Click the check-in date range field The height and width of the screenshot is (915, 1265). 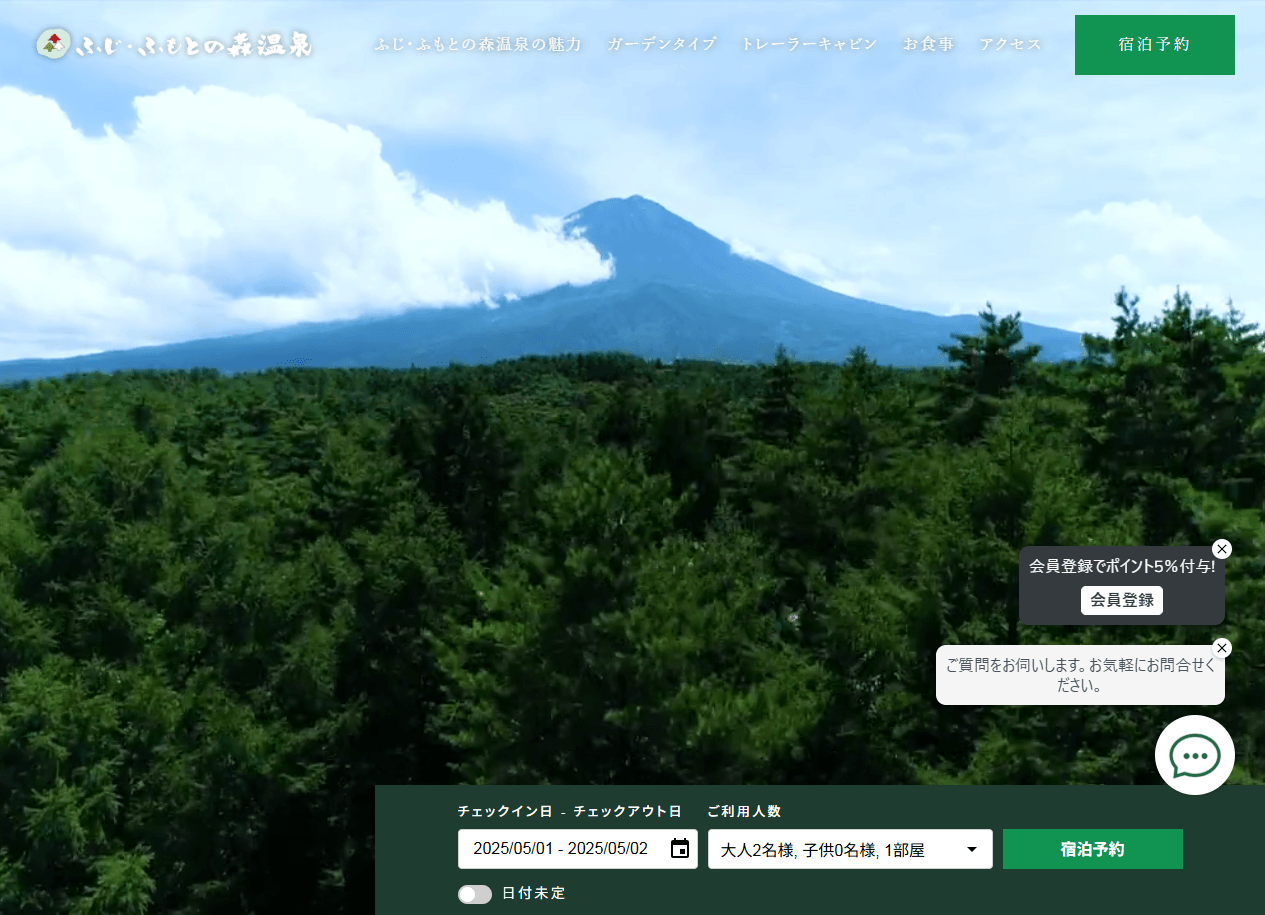[x=560, y=849]
